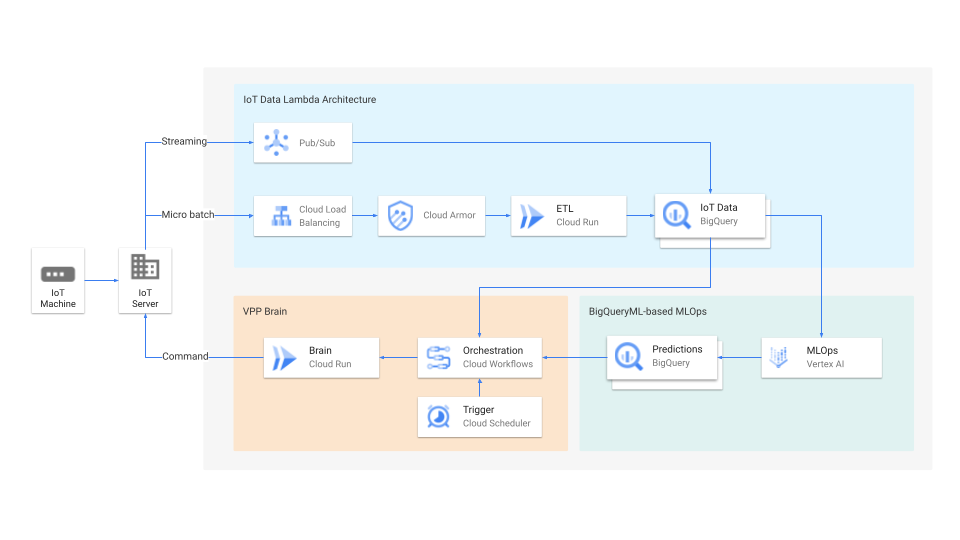960x540 pixels.
Task: Click the Predictions title text
Action: point(677,349)
